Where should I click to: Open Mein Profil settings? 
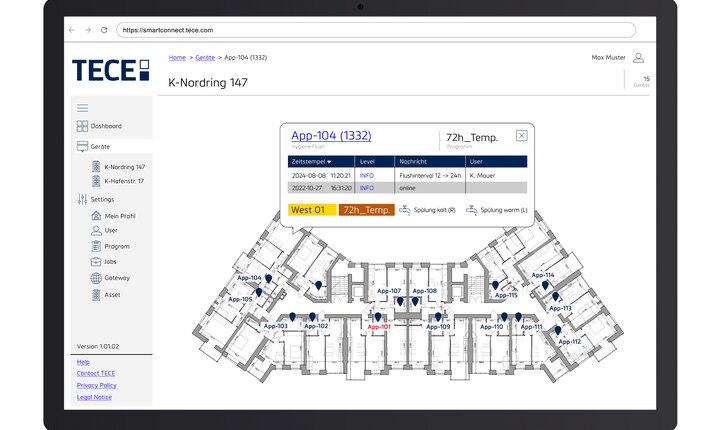tap(119, 215)
